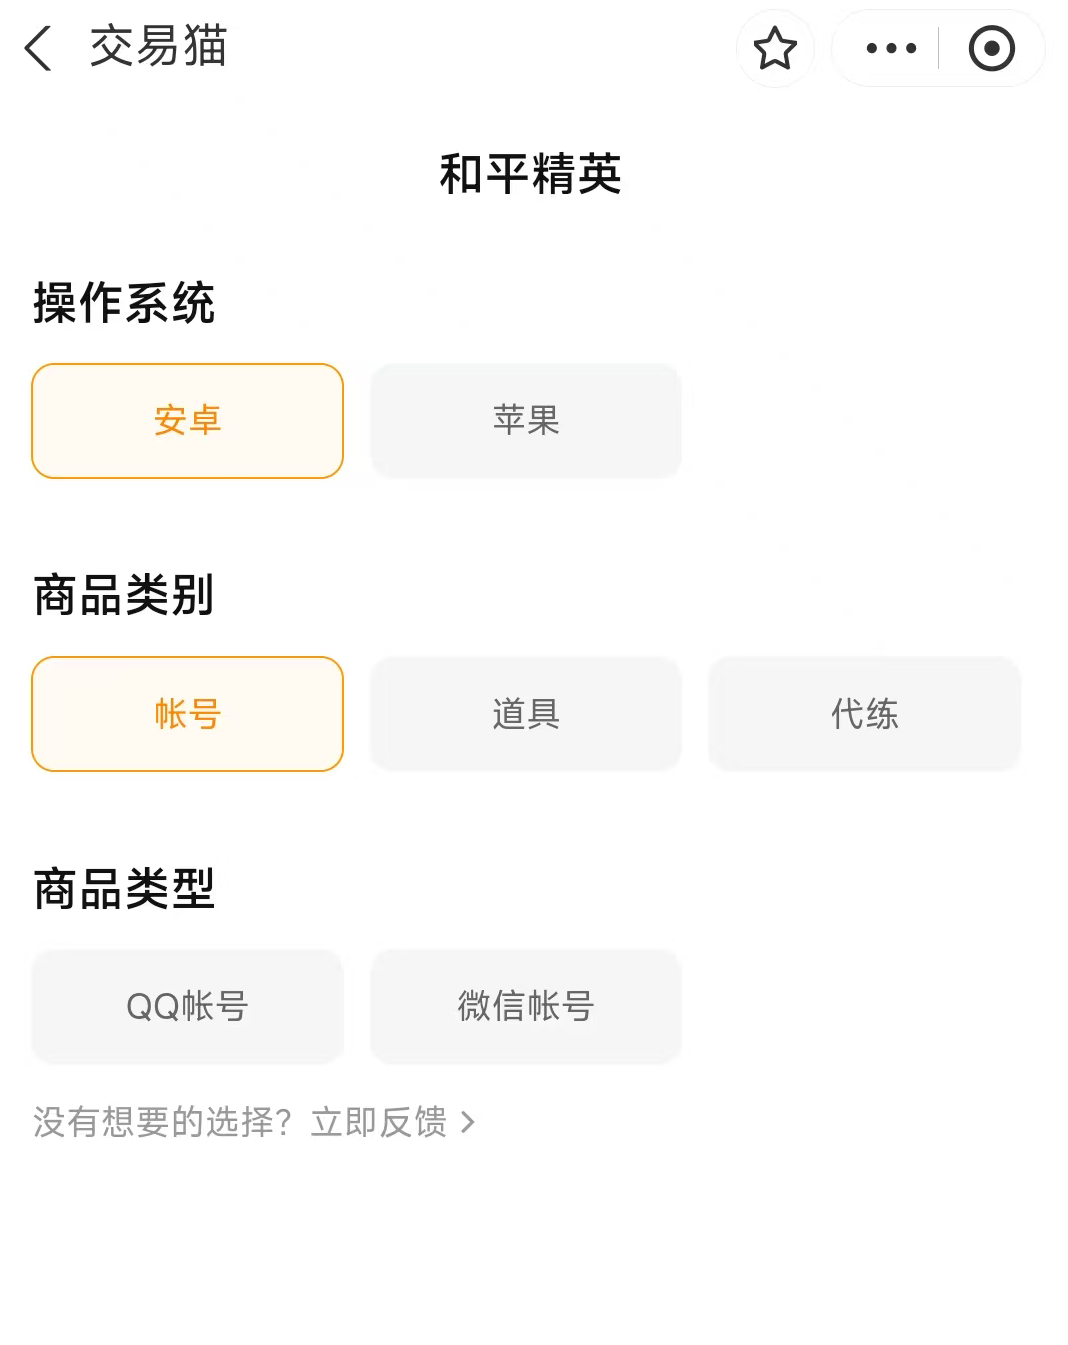1068x1345 pixels.
Task: Select the 安卓 operating system option
Action: pos(187,421)
